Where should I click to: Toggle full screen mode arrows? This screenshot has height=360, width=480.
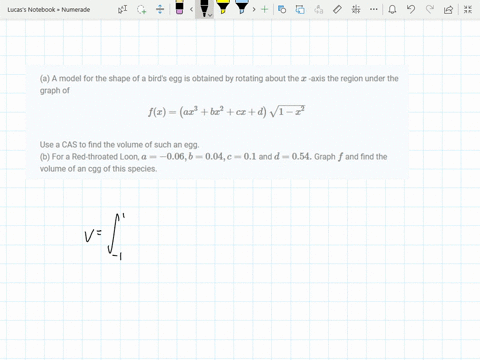pyautogui.click(x=468, y=9)
